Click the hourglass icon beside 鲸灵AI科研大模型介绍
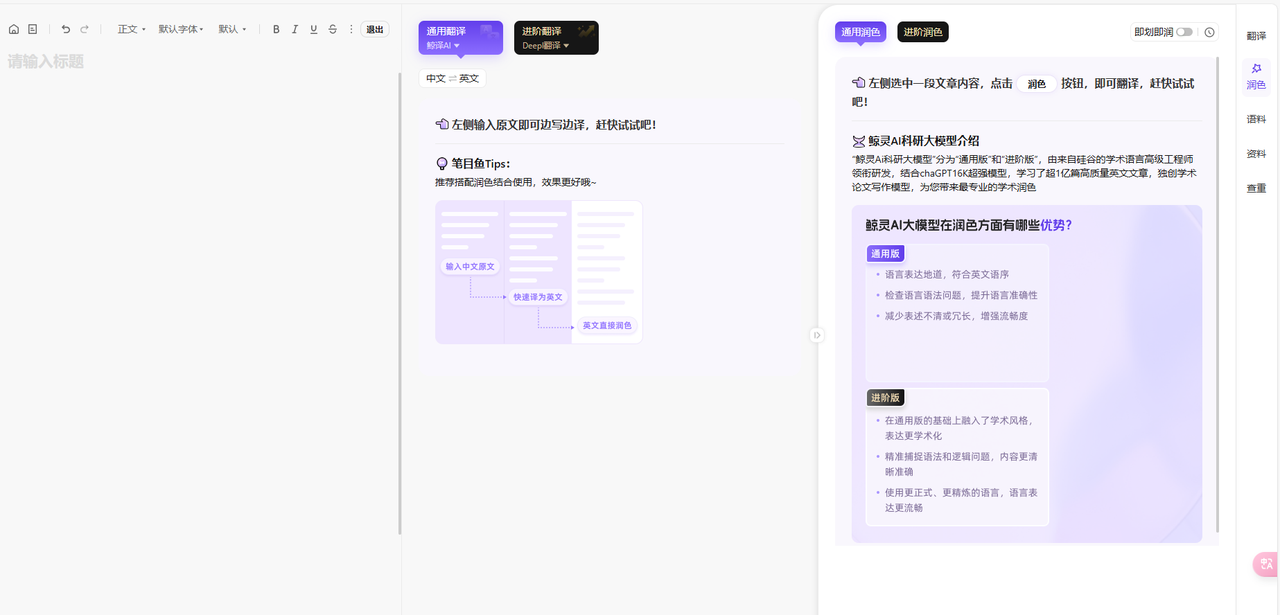The width and height of the screenshot is (1280, 615). coord(858,141)
